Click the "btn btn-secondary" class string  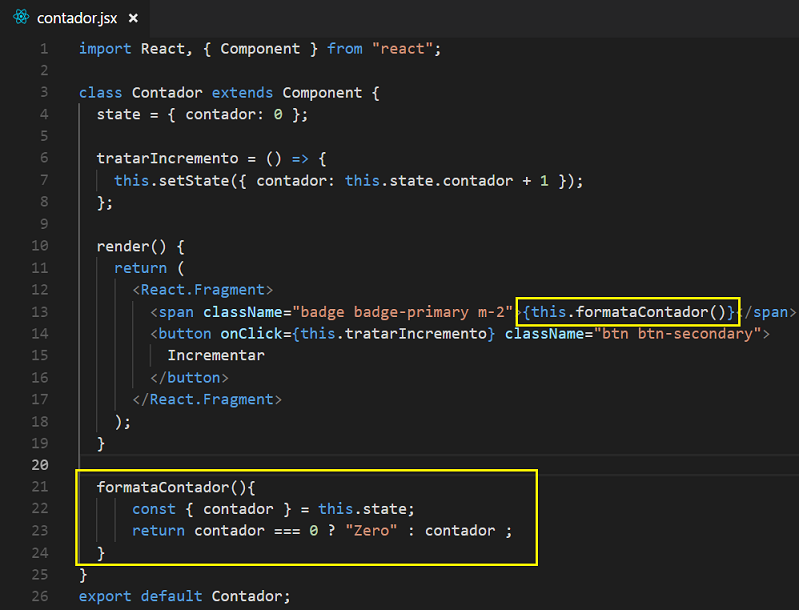pos(677,334)
